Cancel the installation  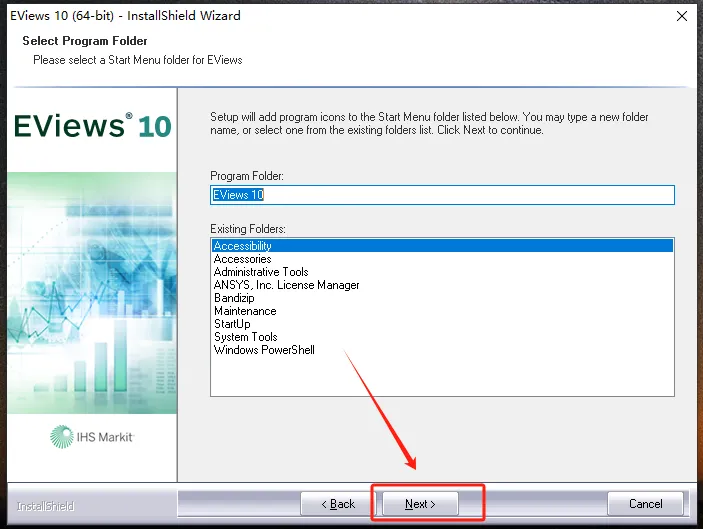[645, 504]
